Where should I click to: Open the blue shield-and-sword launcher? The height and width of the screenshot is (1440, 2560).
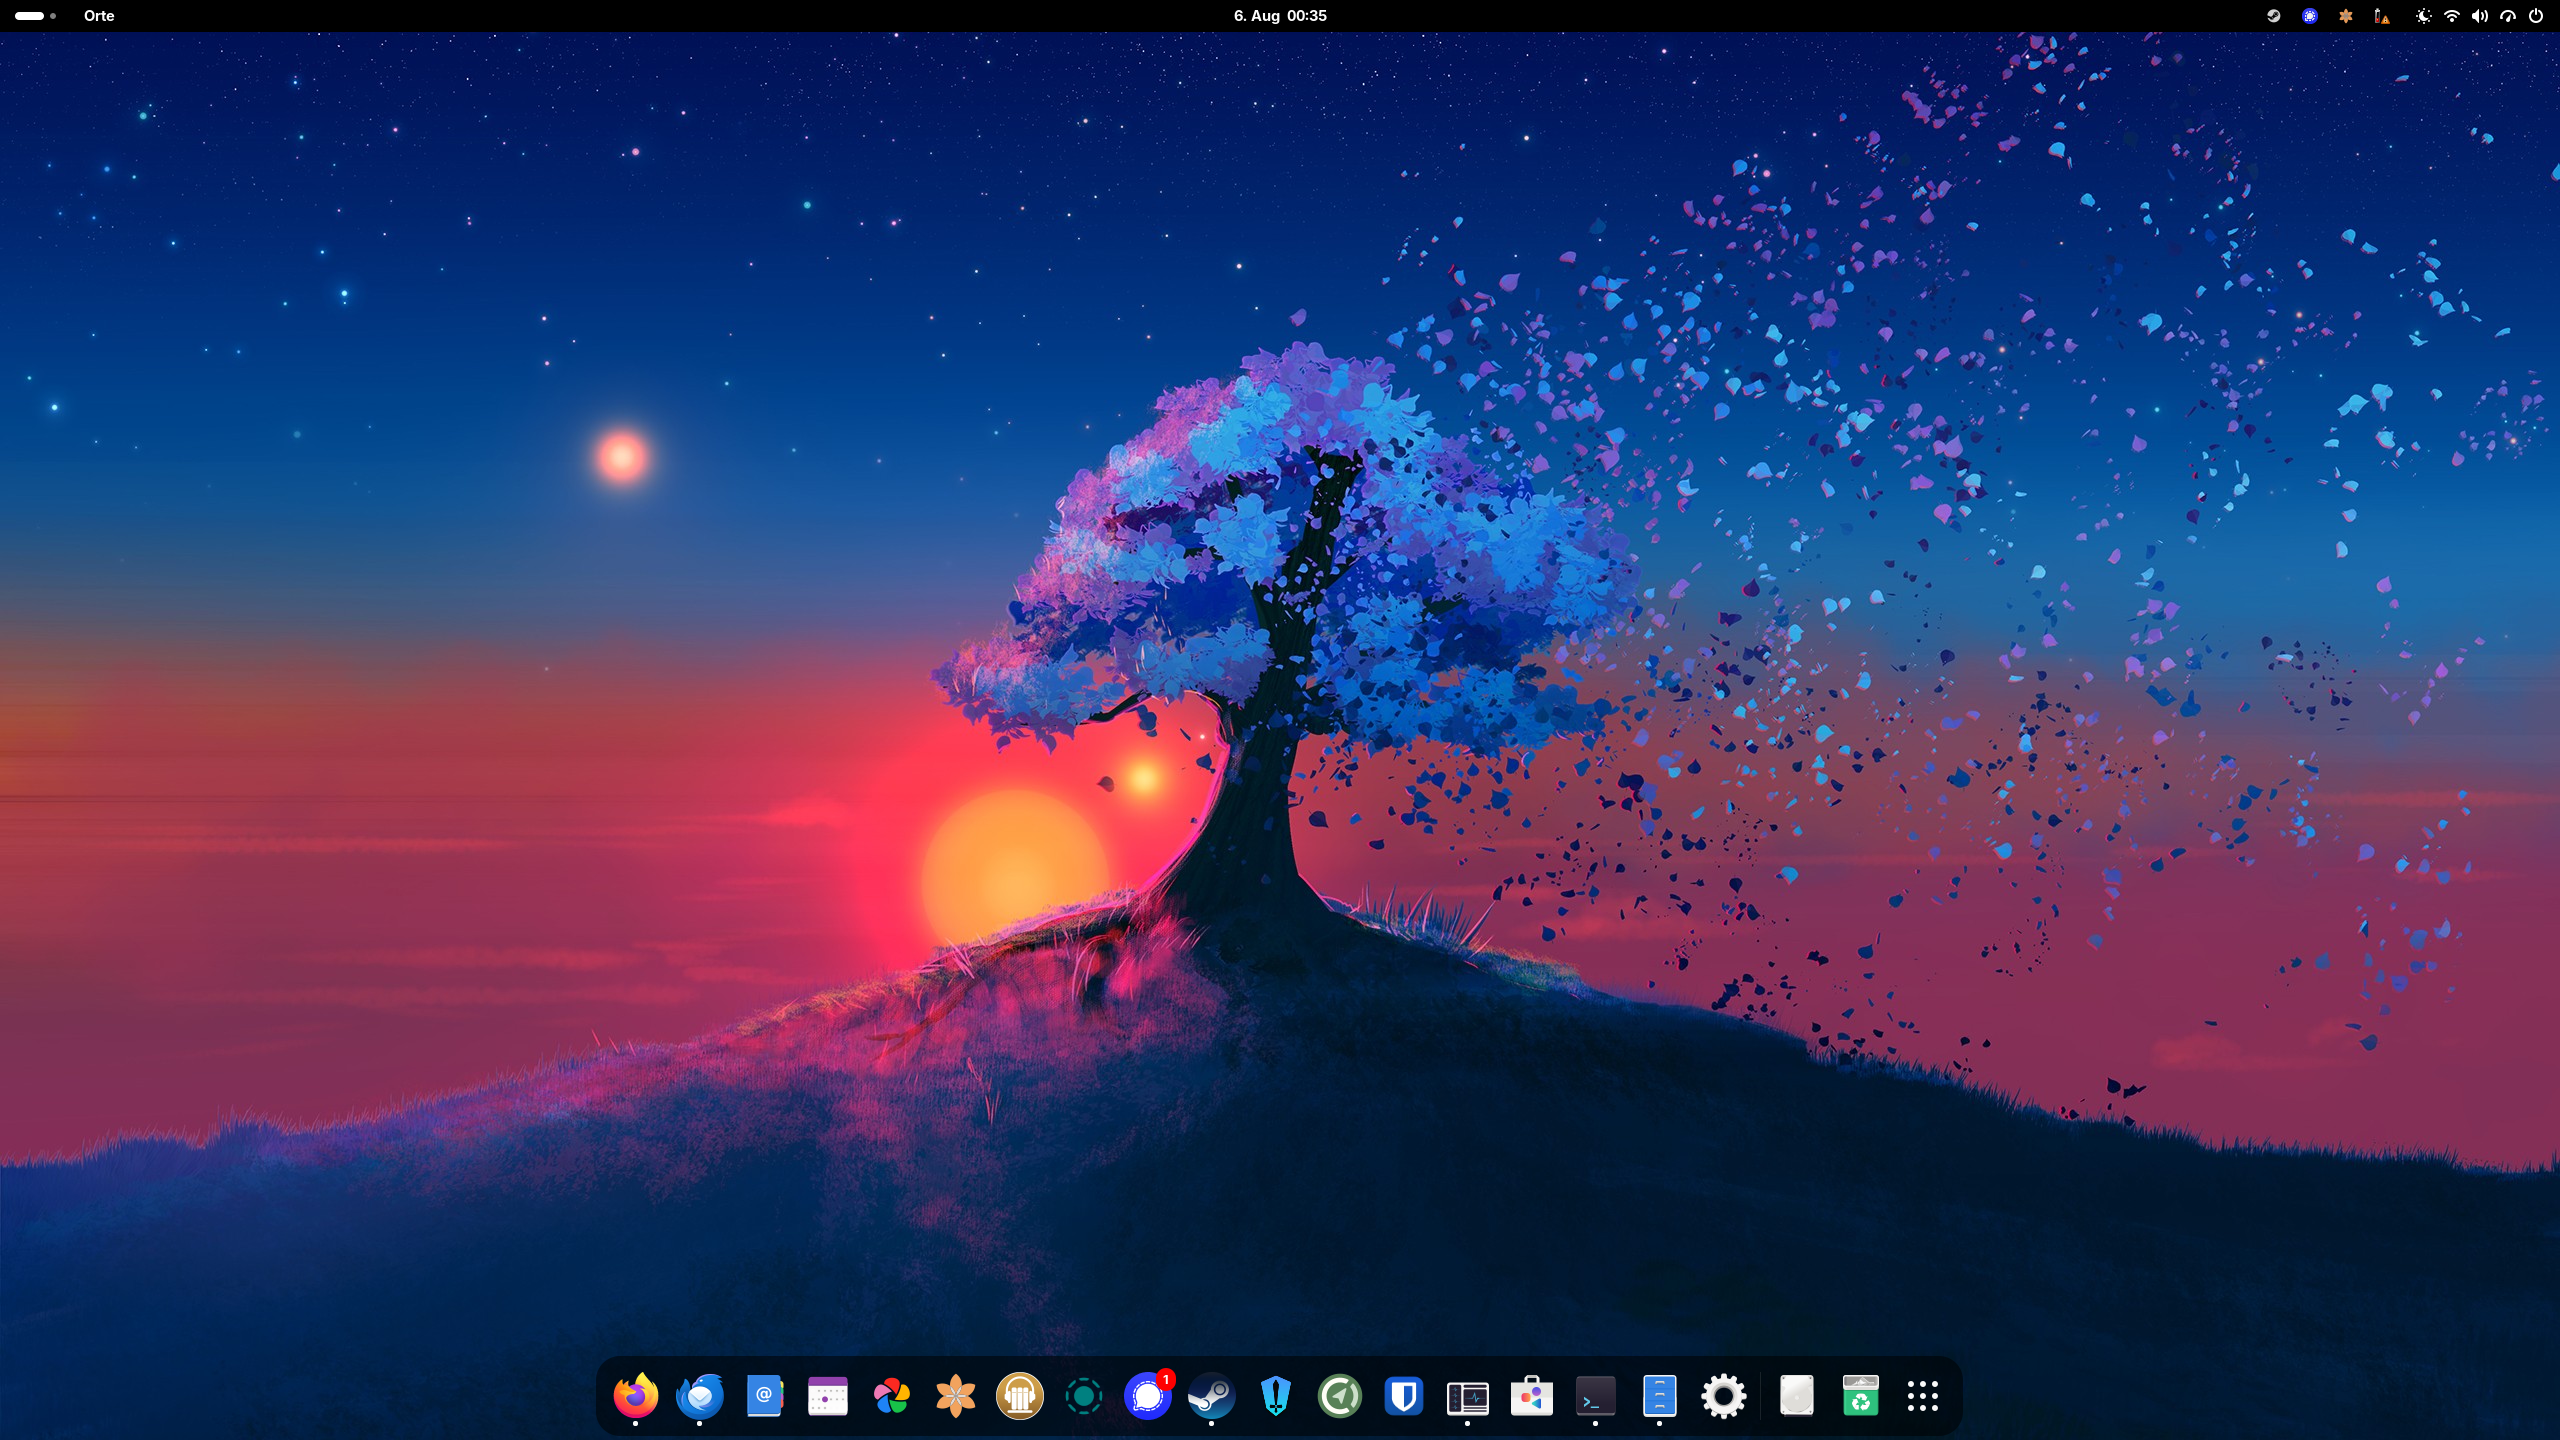[x=1276, y=1396]
